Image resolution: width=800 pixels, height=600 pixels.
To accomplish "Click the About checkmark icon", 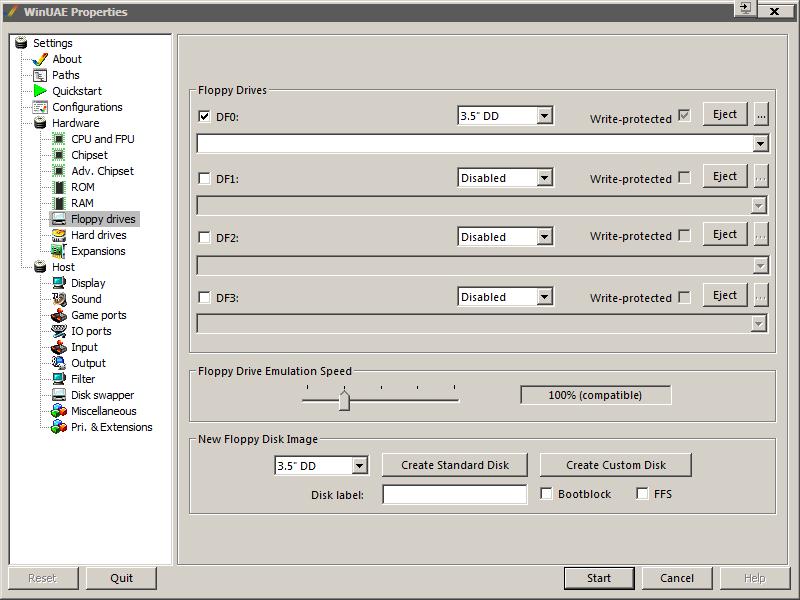I will click(40, 59).
